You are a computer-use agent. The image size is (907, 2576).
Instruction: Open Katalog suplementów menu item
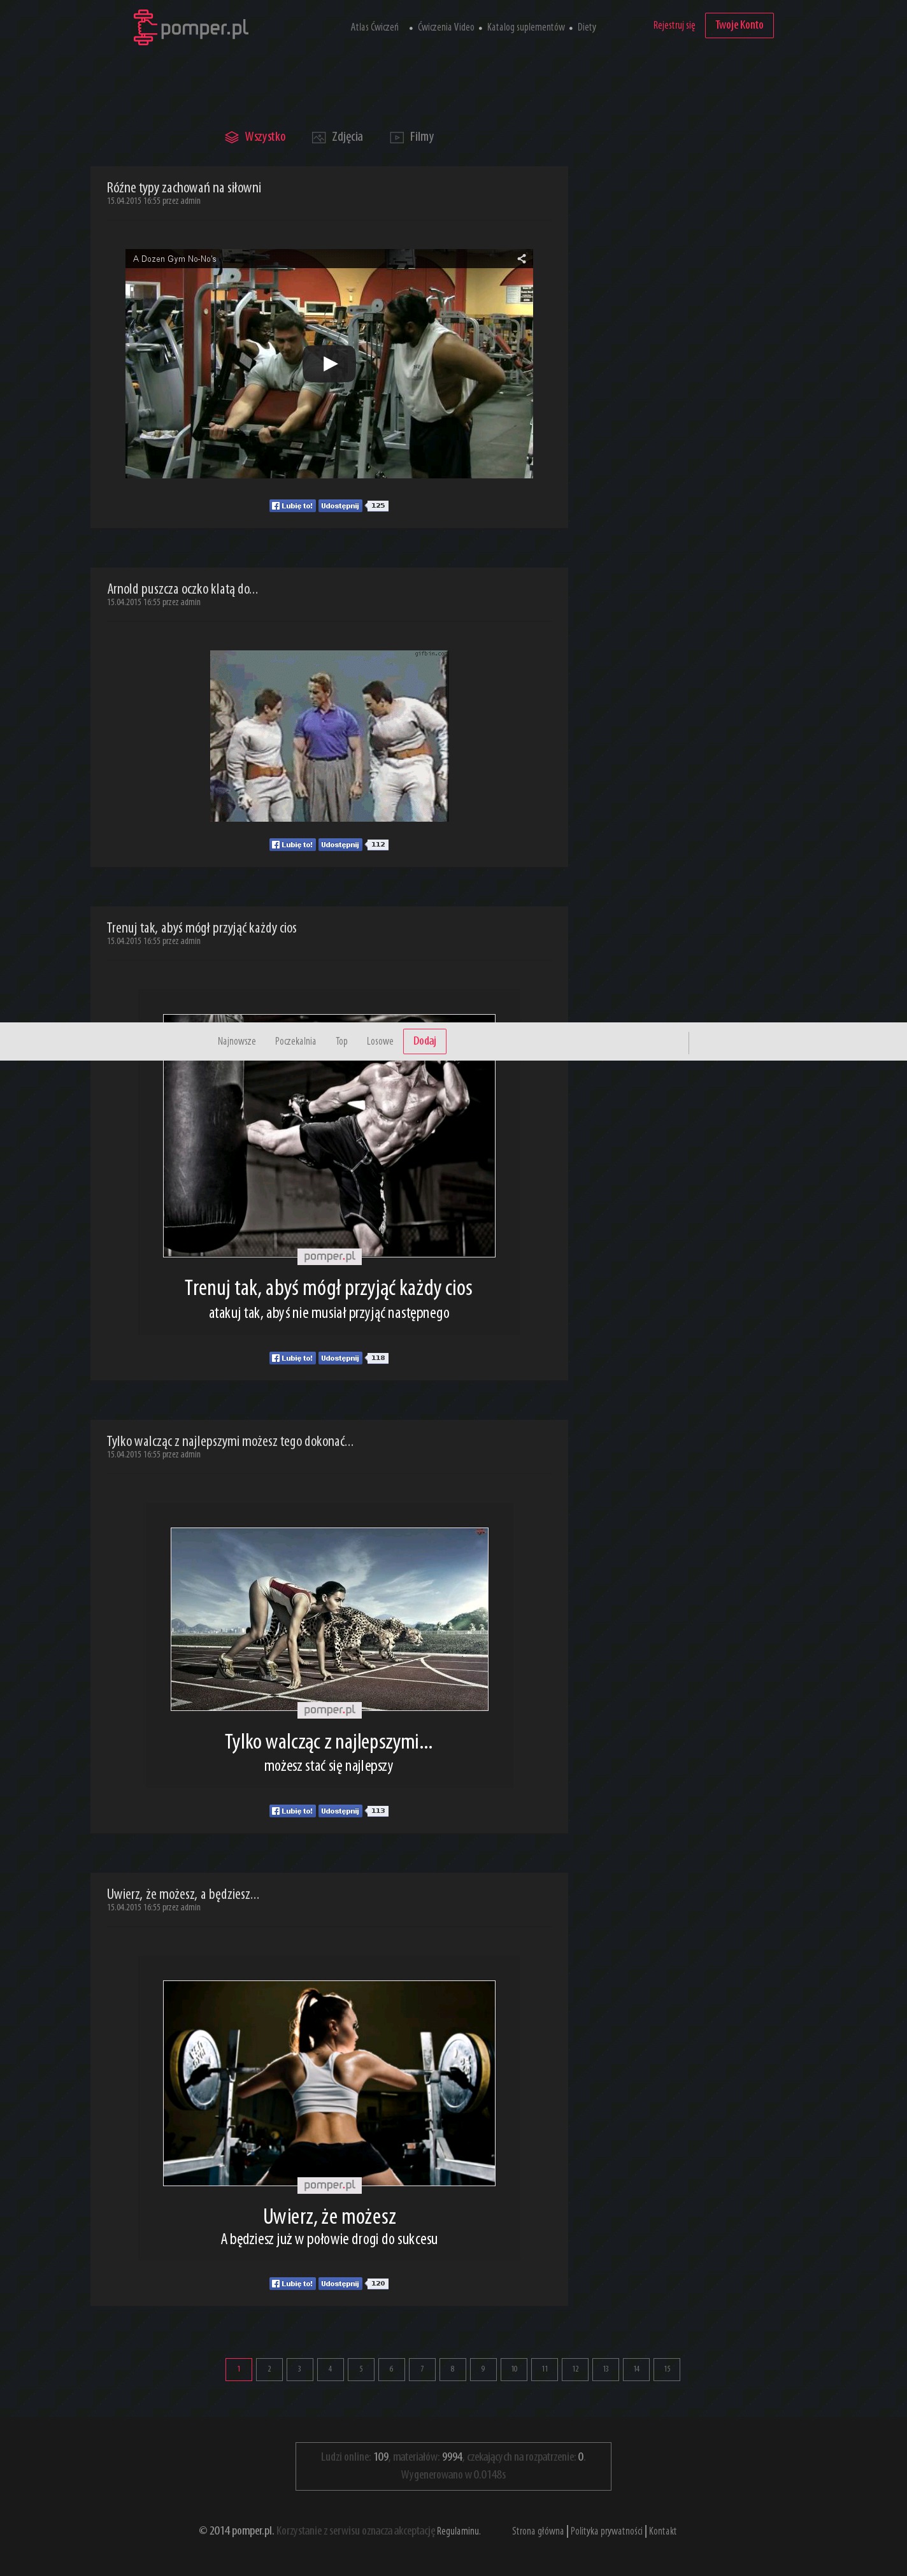[526, 27]
